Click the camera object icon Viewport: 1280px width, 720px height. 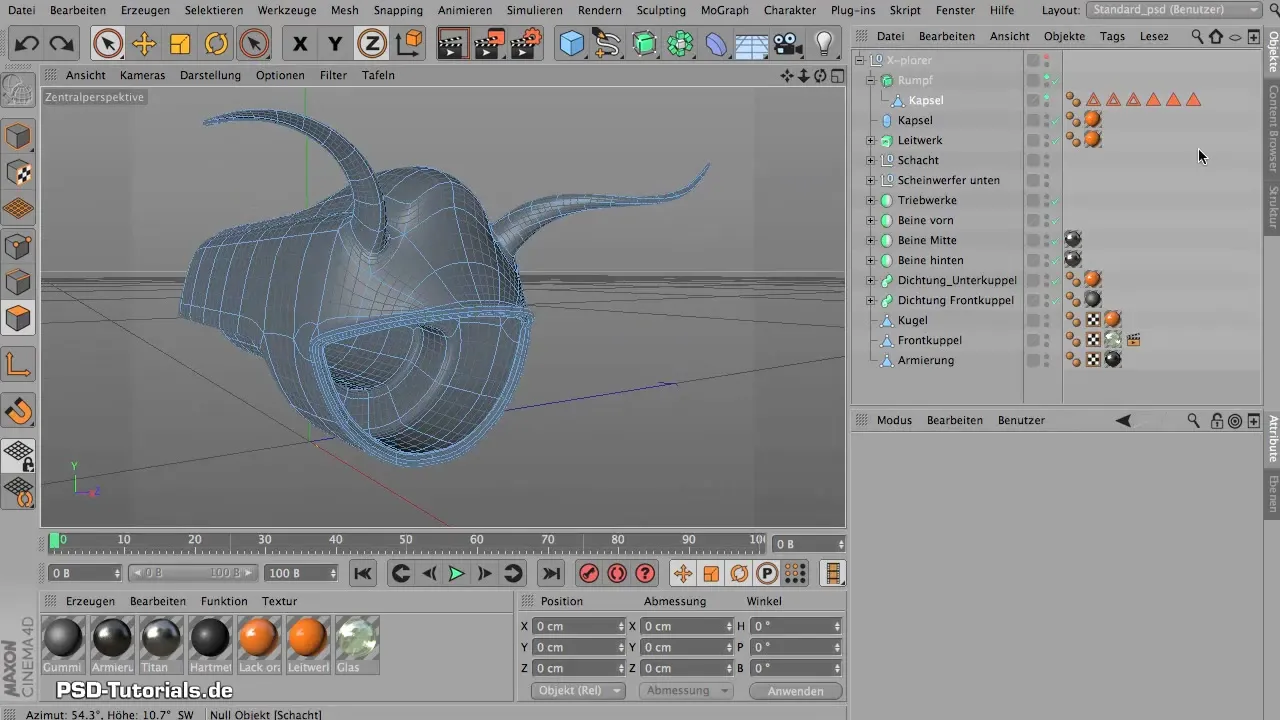pyautogui.click(x=788, y=44)
